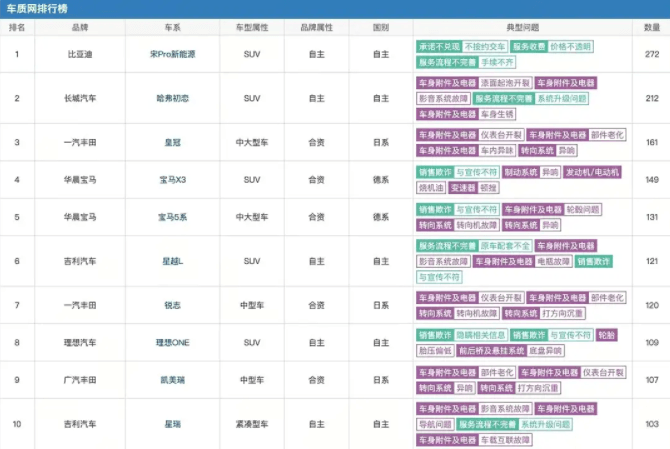Viewport: 670px width, 449px height.
Task: Click the 车质网排行榜 title bar
Action: (335, 9)
